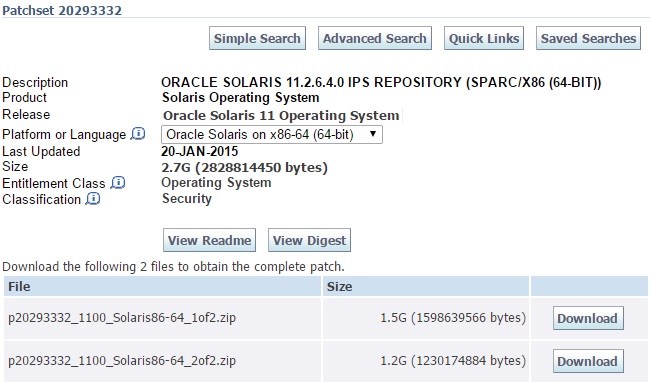Click the dropdown arrow of platform selector
650x382 pixels.
click(373, 134)
